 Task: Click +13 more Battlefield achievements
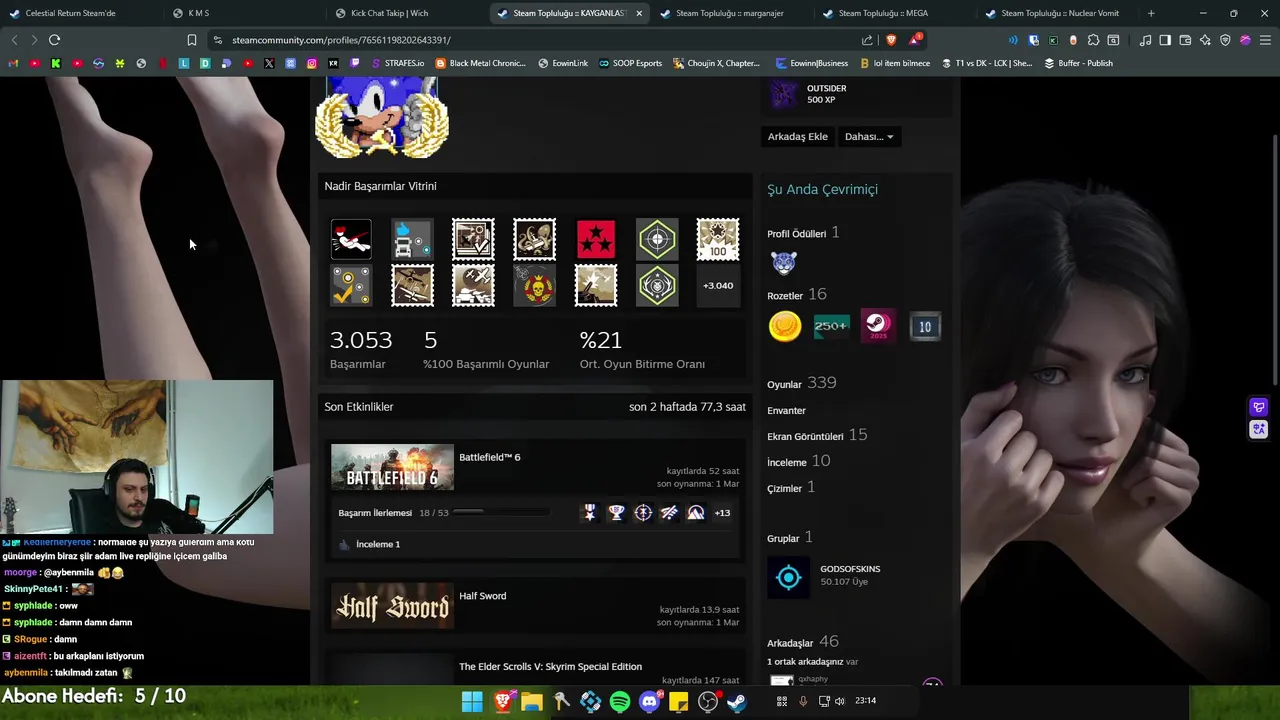coord(722,513)
